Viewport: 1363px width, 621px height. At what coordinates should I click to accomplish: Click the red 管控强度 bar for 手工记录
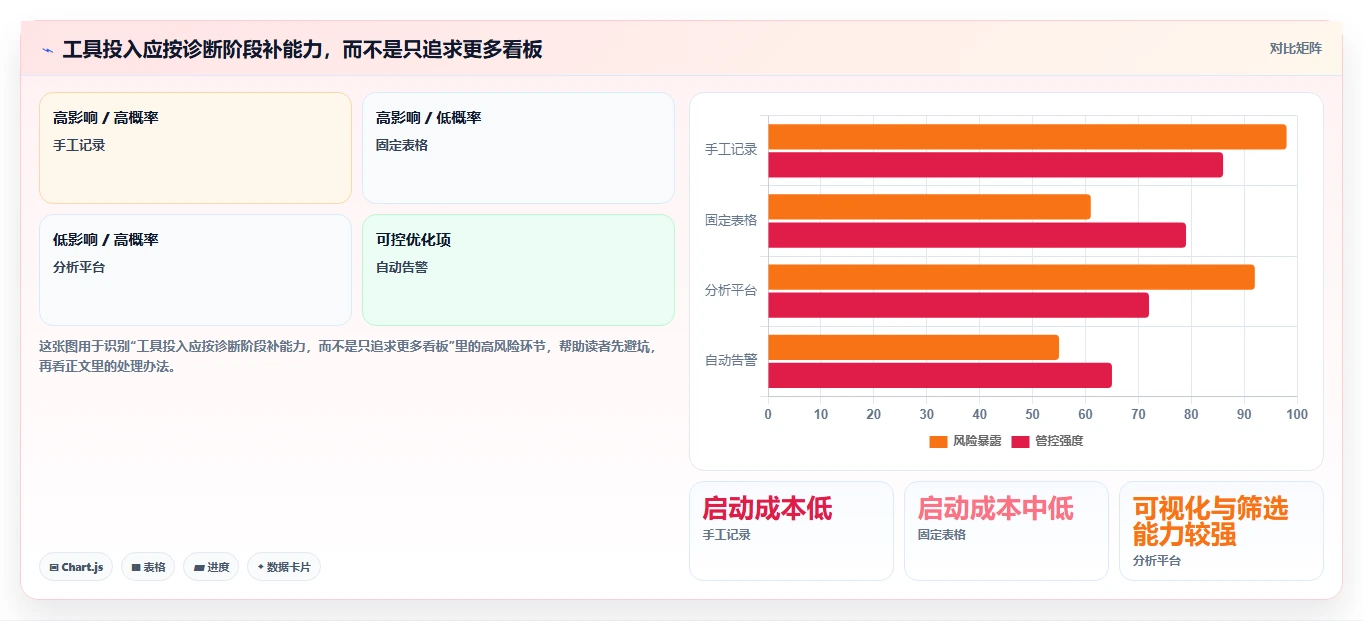pos(995,165)
